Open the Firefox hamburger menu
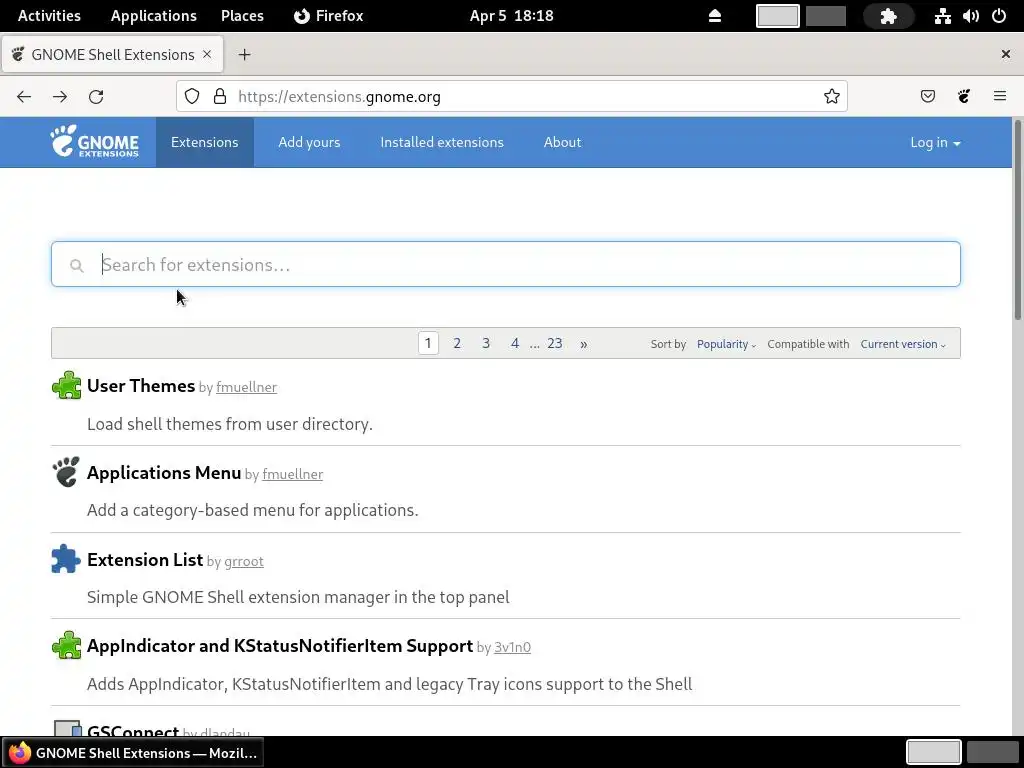 point(1000,97)
